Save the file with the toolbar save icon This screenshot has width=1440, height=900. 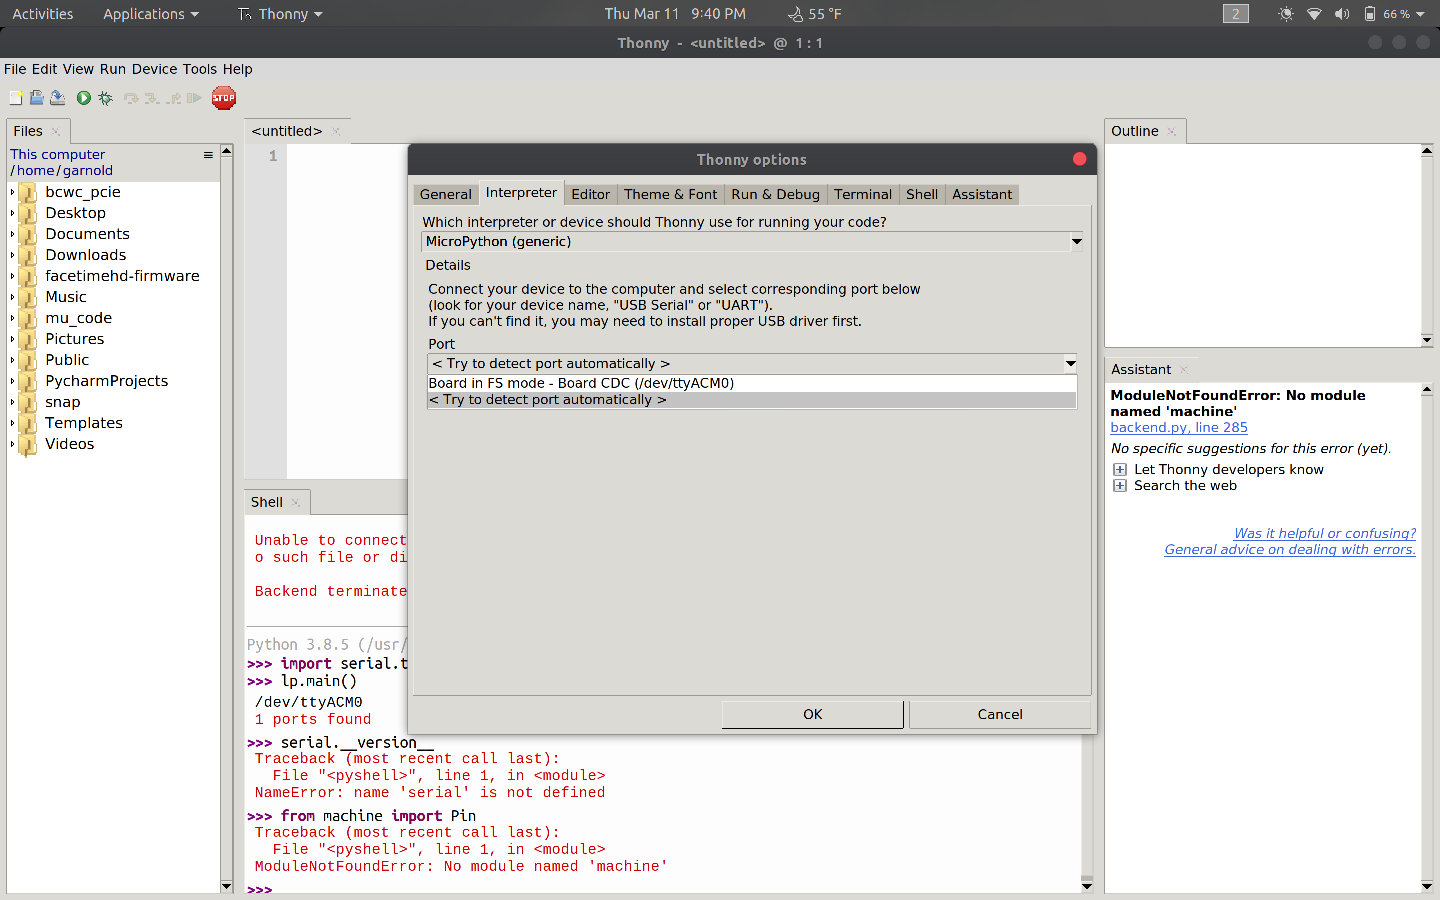pyautogui.click(x=57, y=98)
